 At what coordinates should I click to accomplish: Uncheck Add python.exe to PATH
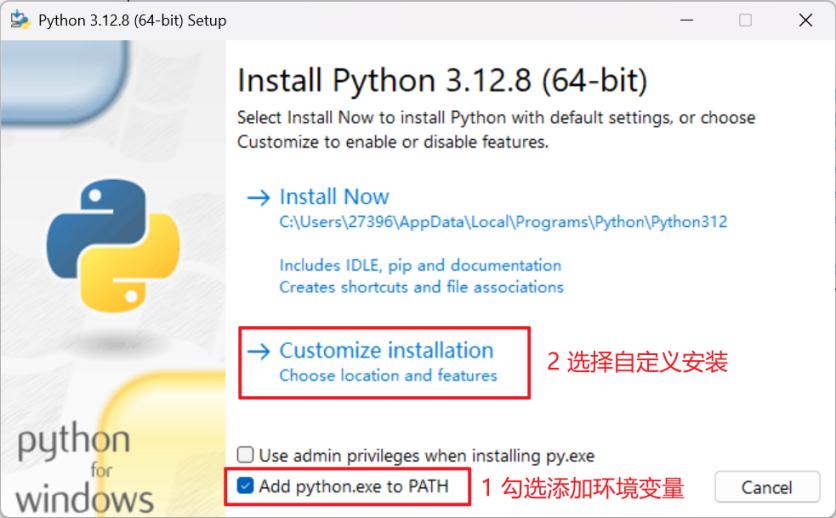(245, 485)
